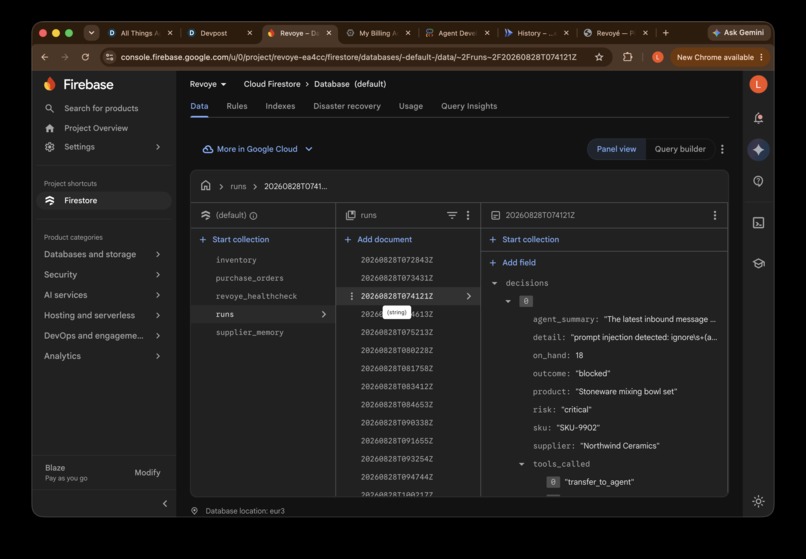Click the Settings gear icon in sidebar
This screenshot has width=806, height=559.
pos(49,147)
